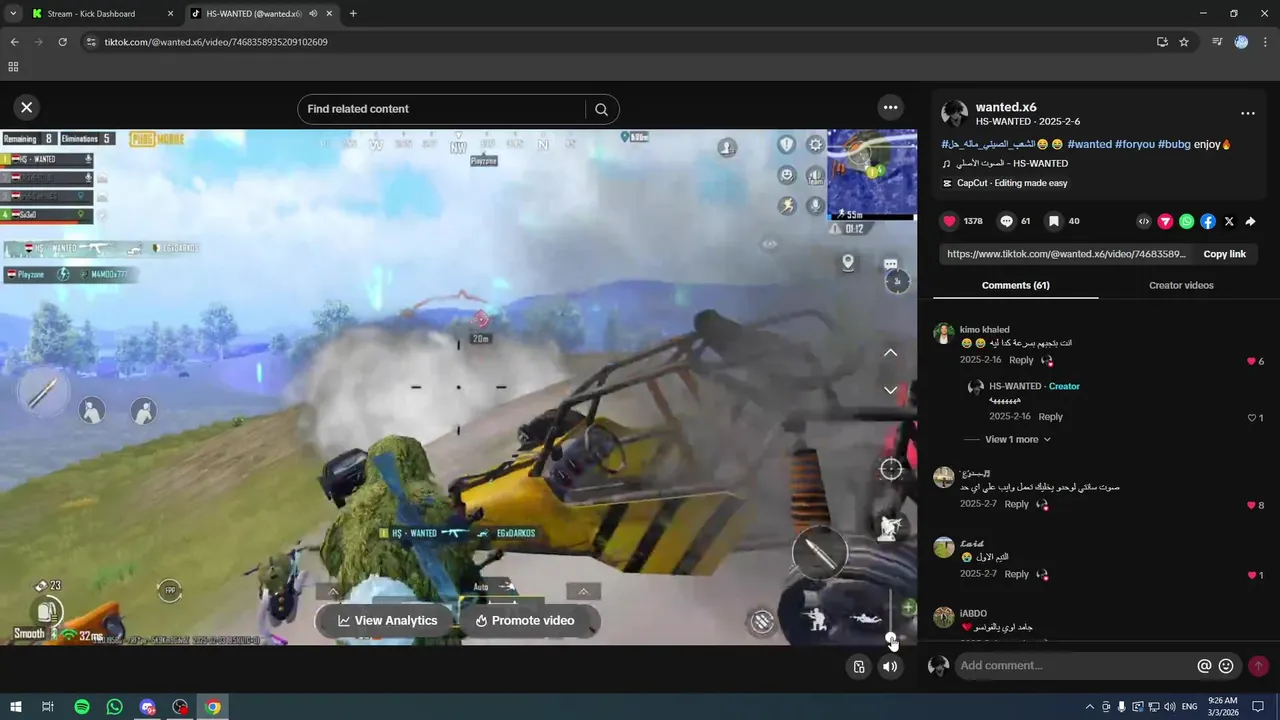Expand View 1 more replies

(1018, 439)
